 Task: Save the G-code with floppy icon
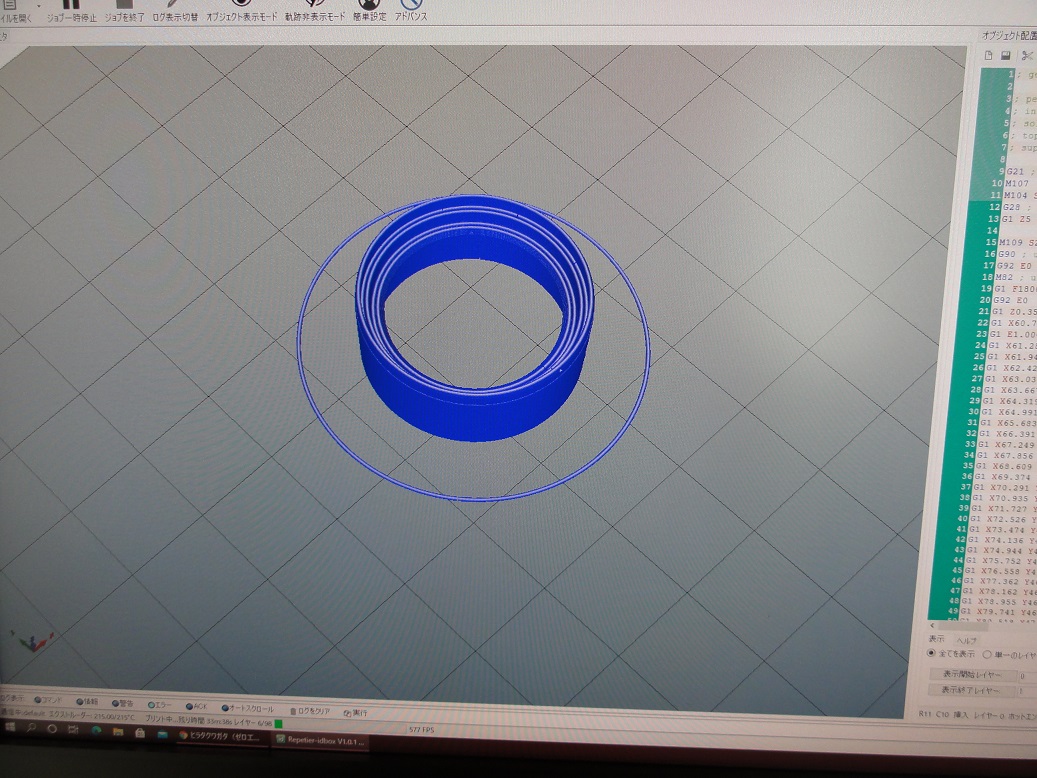click(1006, 56)
